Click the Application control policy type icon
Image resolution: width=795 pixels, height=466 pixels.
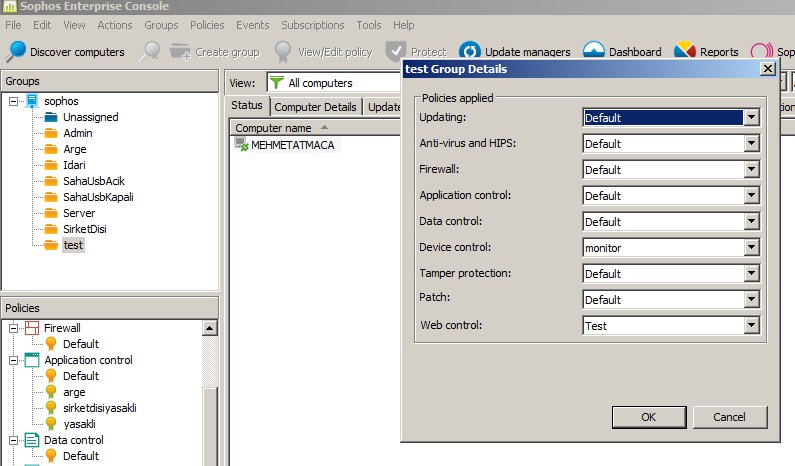(32, 360)
